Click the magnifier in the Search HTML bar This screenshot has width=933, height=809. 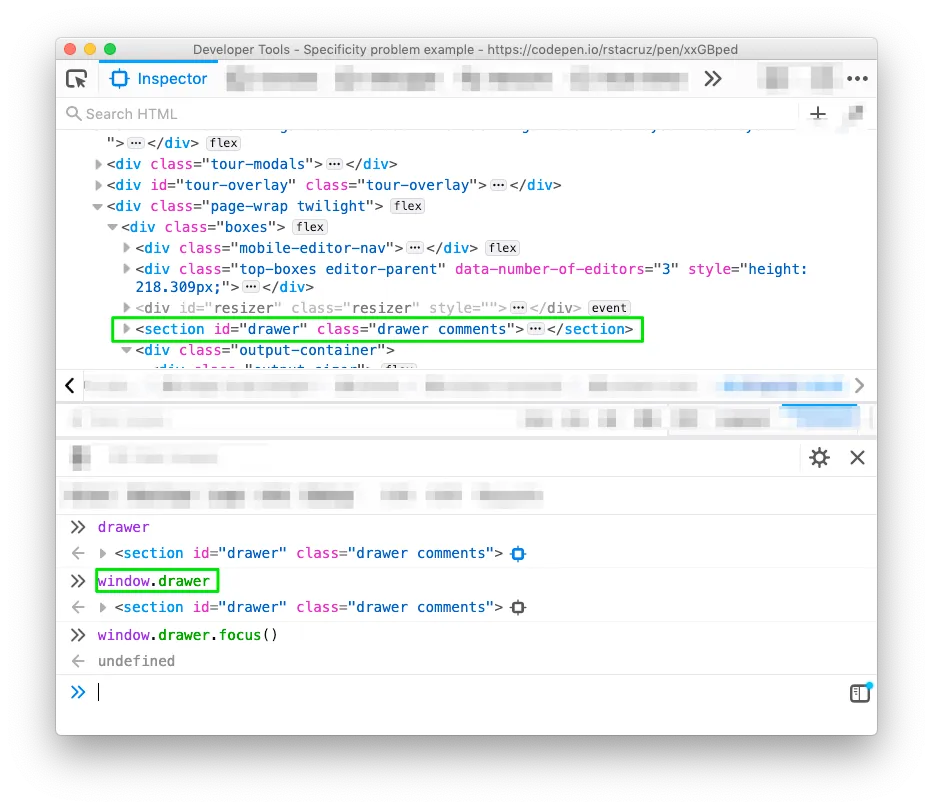73,113
